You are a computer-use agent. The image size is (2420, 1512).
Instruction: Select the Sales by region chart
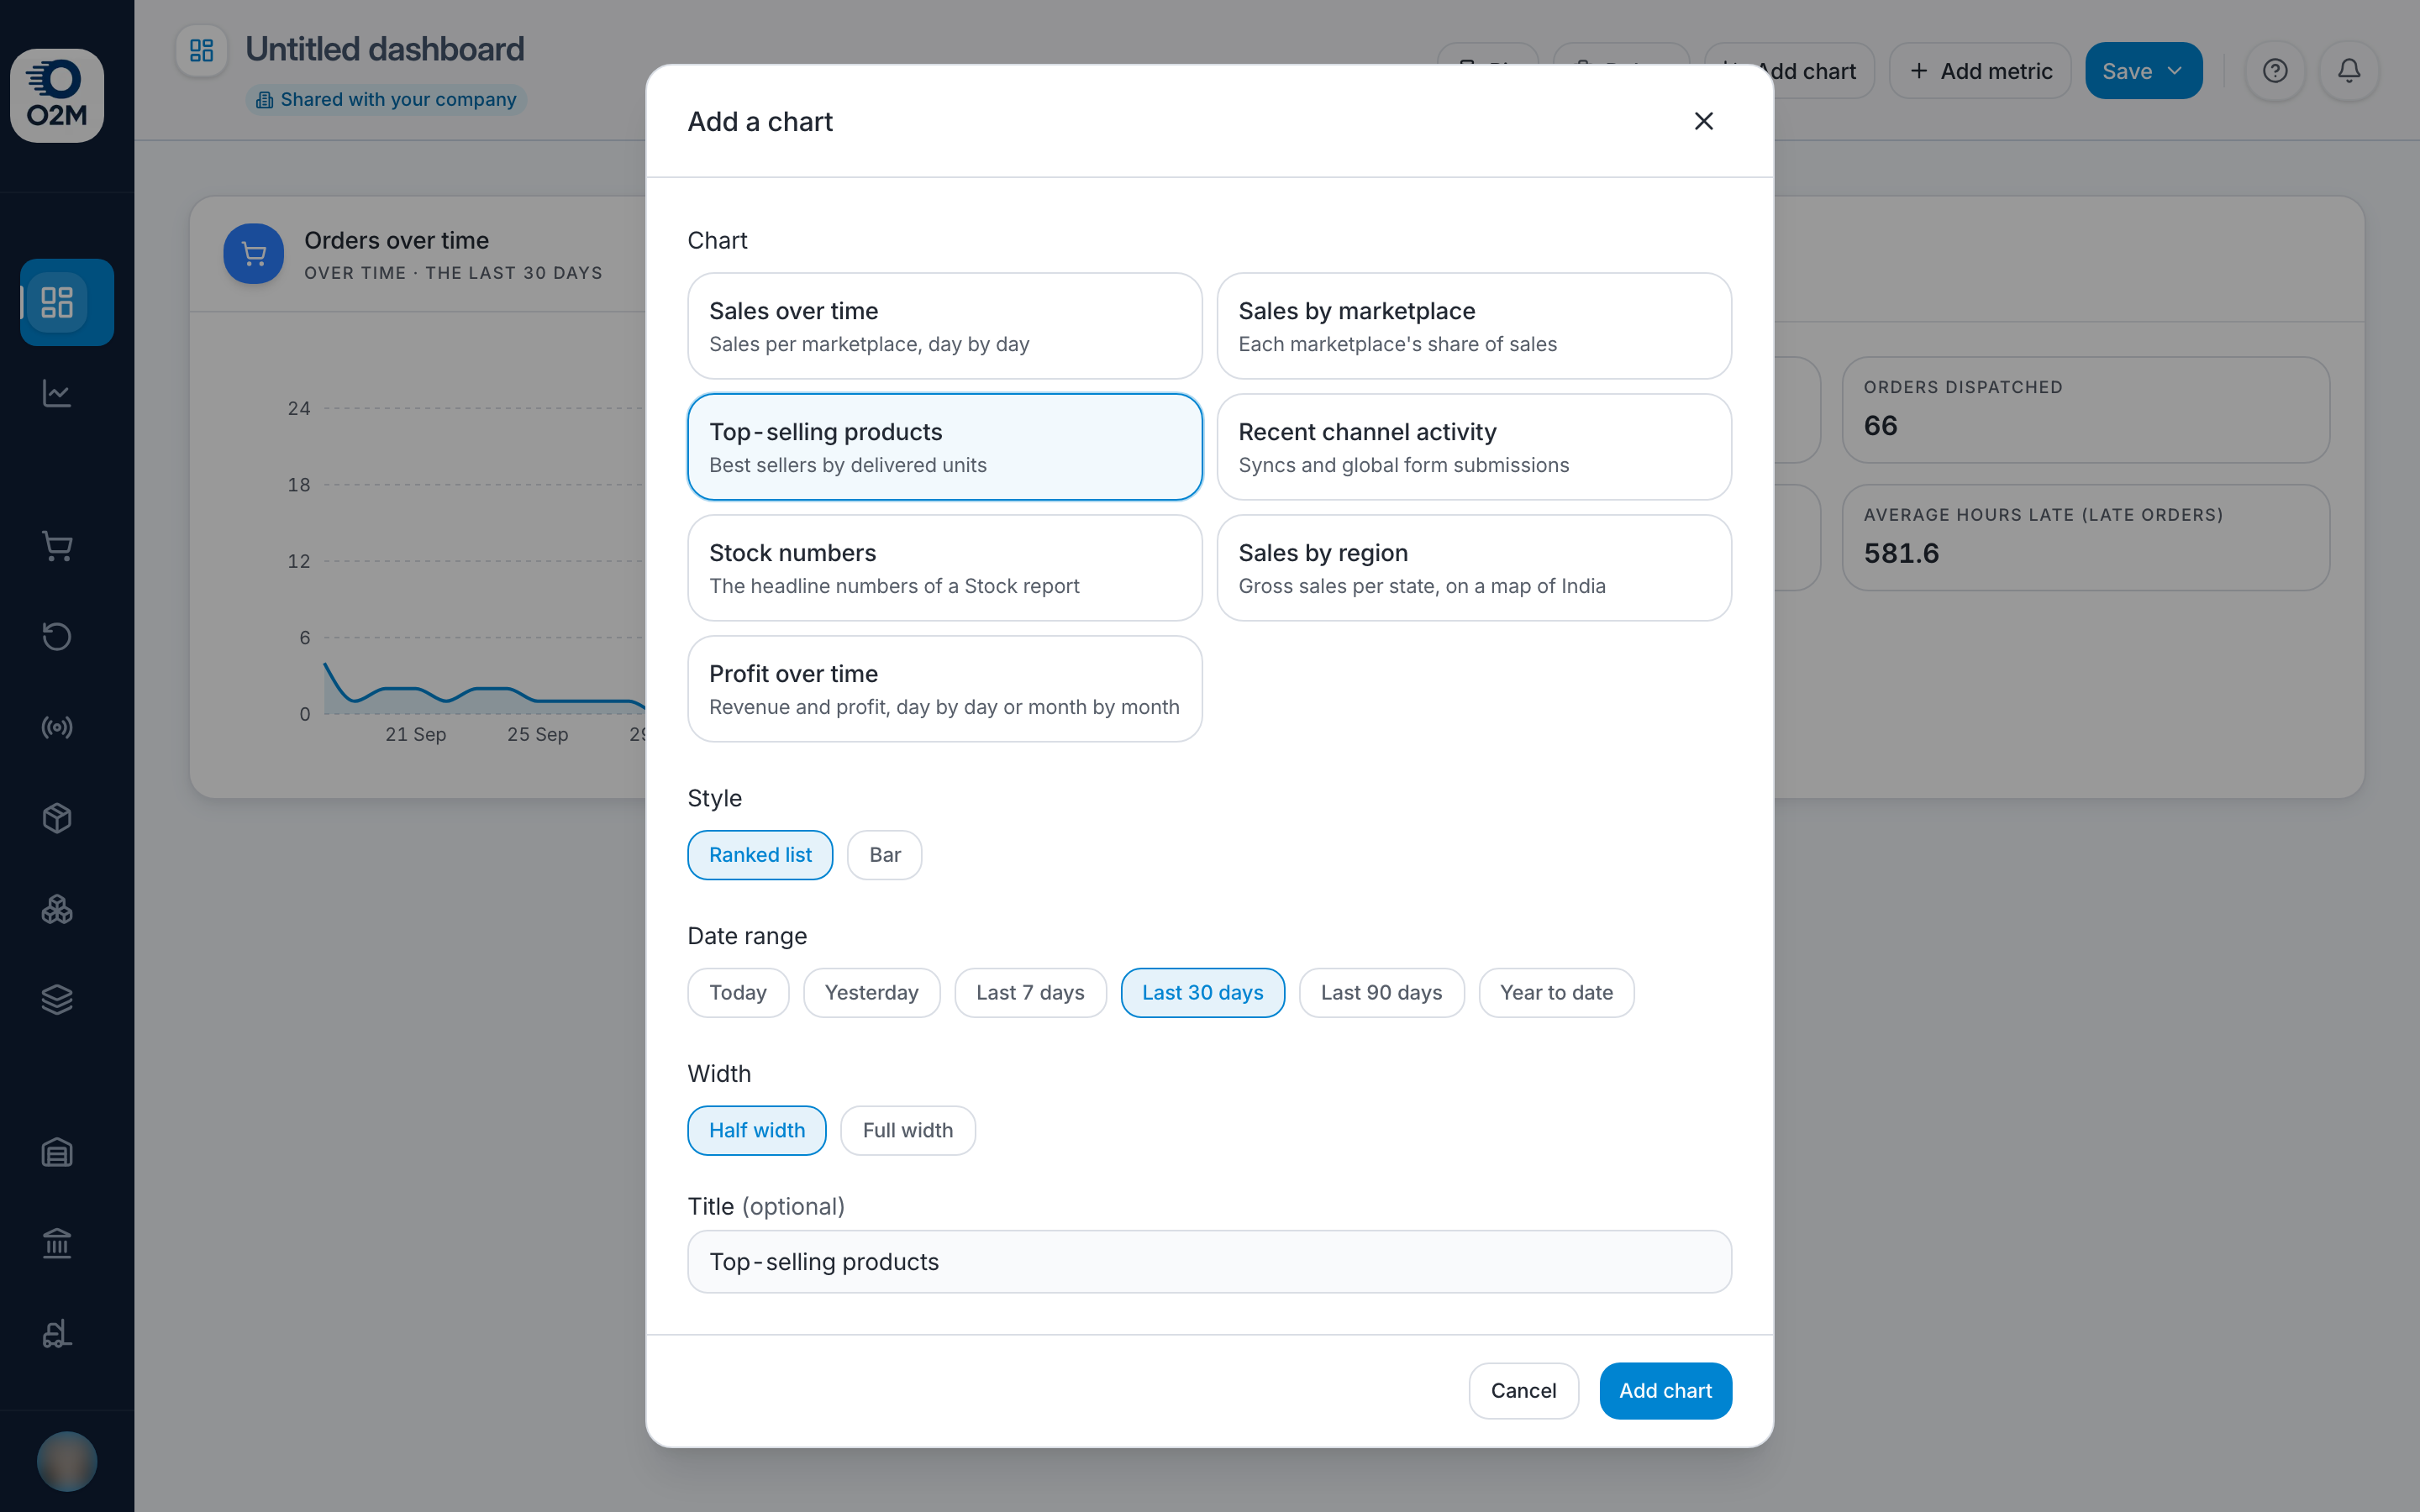pyautogui.click(x=1474, y=568)
